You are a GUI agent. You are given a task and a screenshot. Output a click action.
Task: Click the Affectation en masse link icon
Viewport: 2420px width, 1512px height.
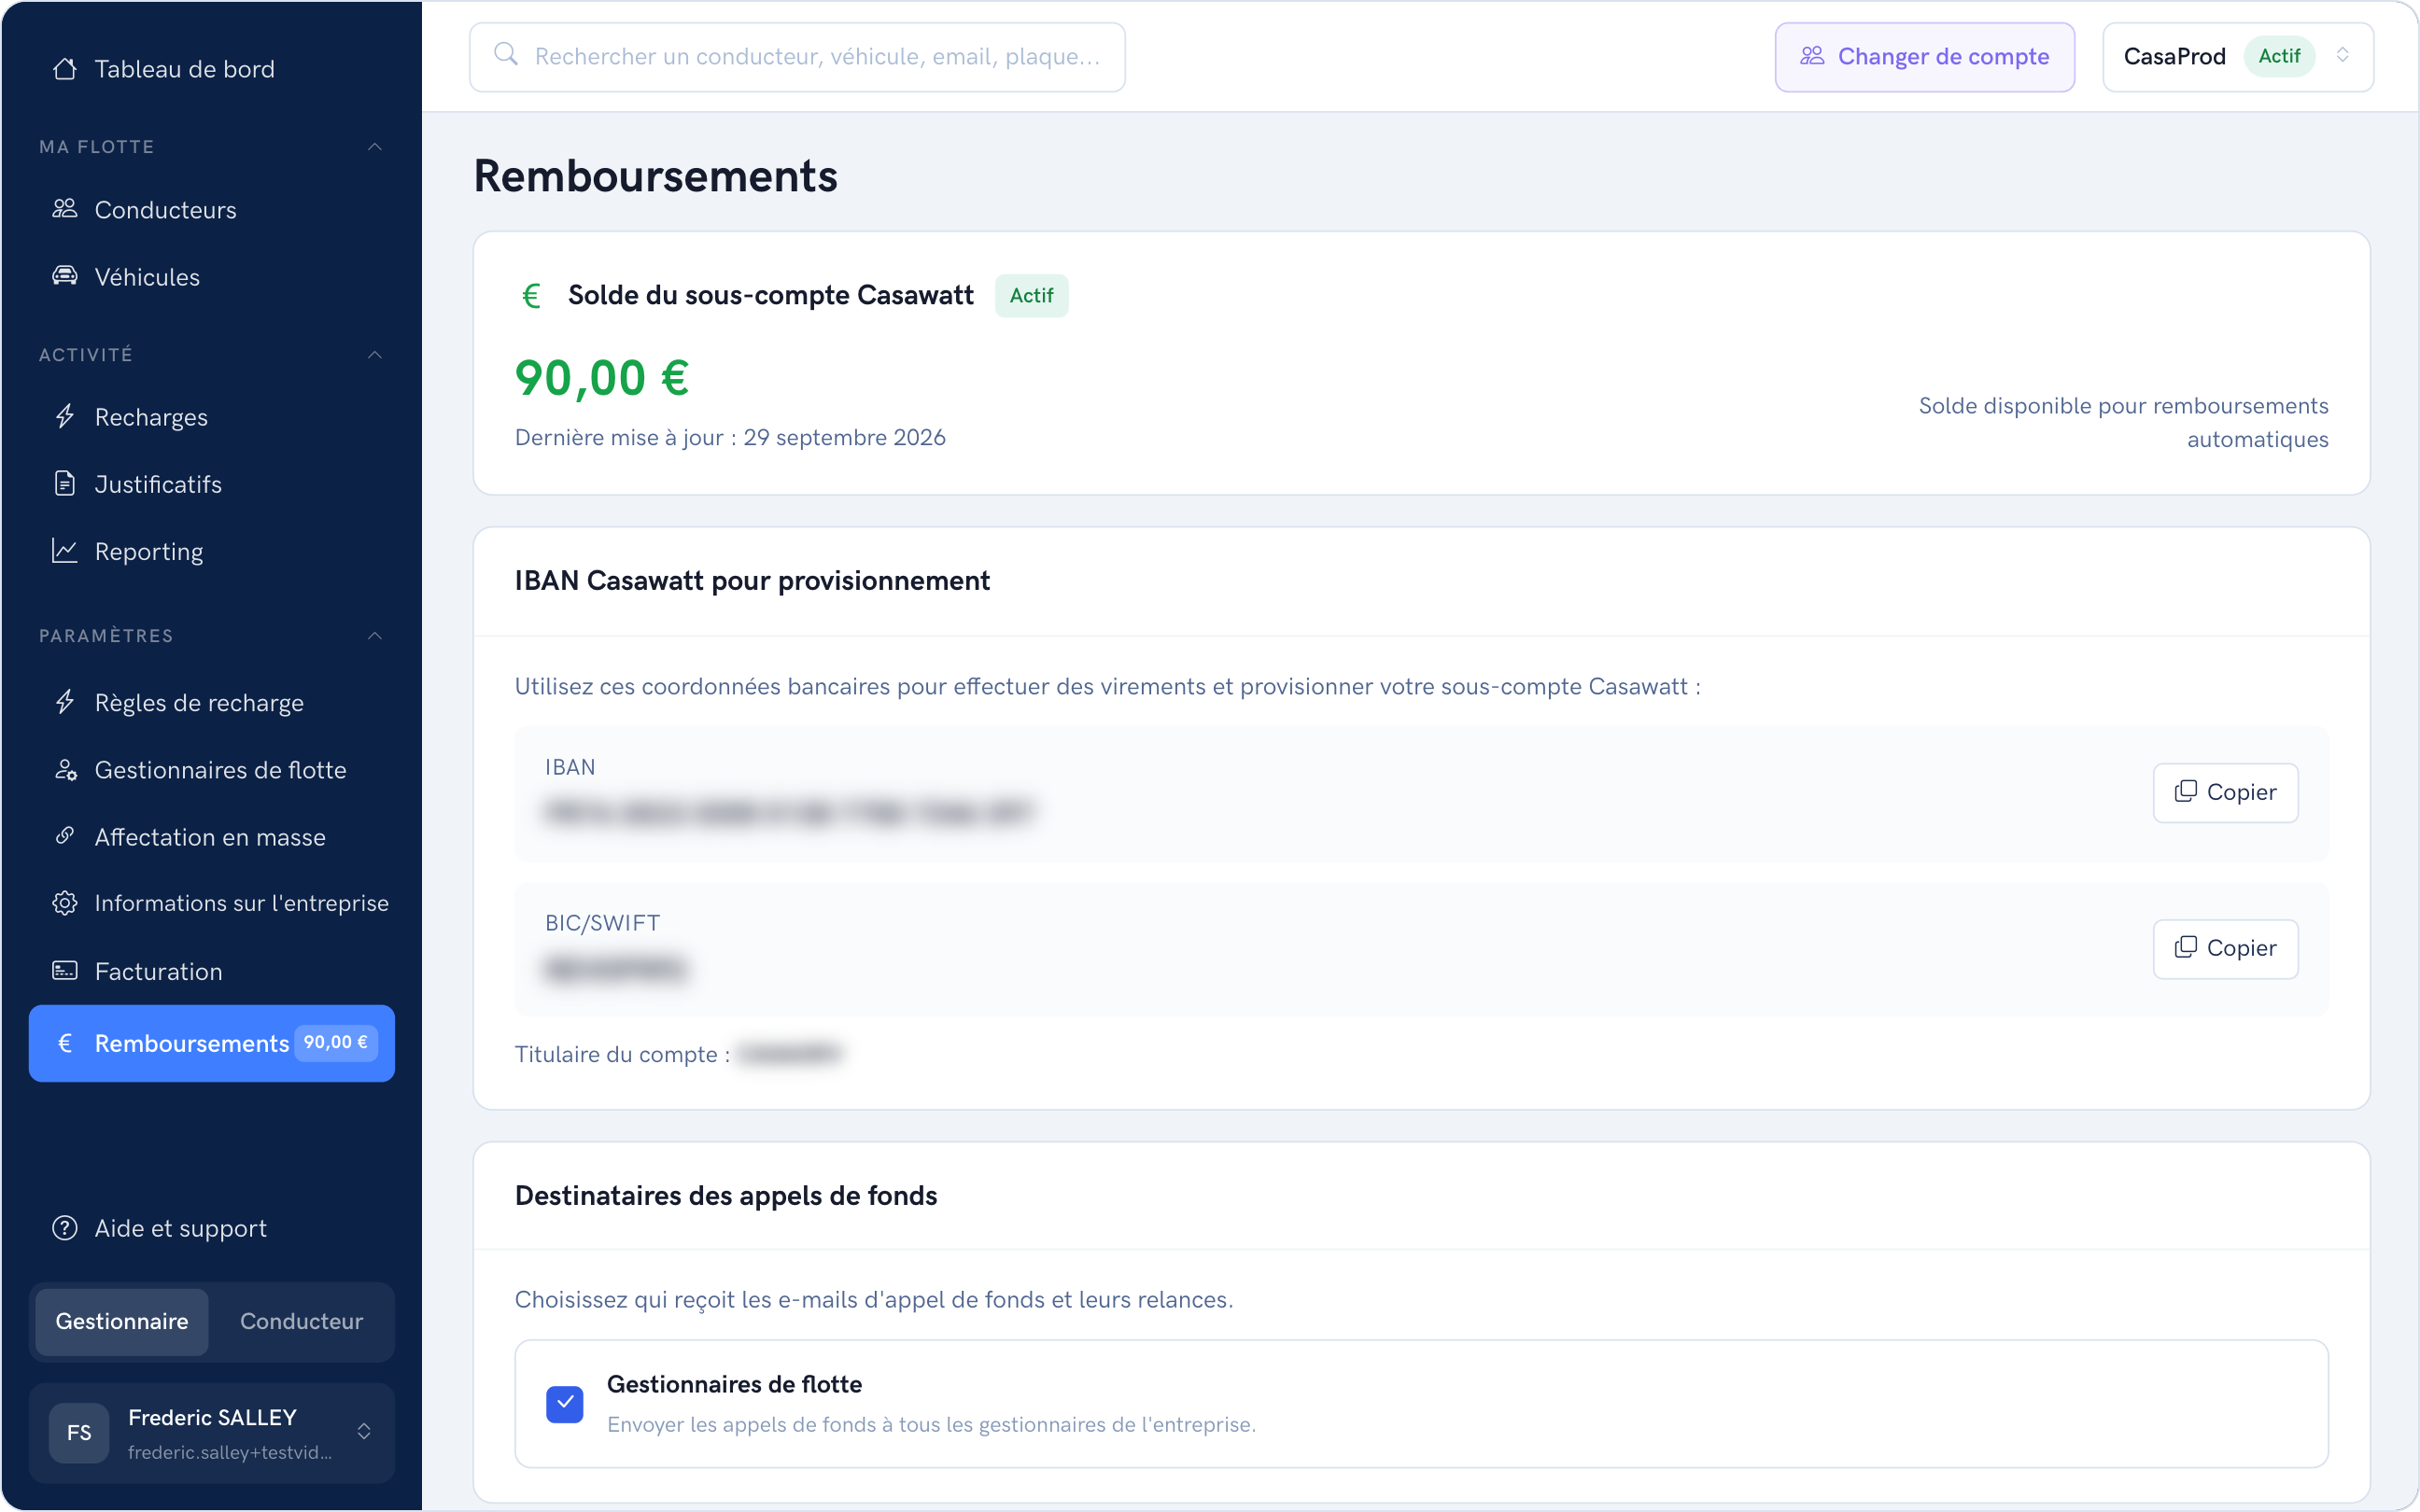(65, 836)
